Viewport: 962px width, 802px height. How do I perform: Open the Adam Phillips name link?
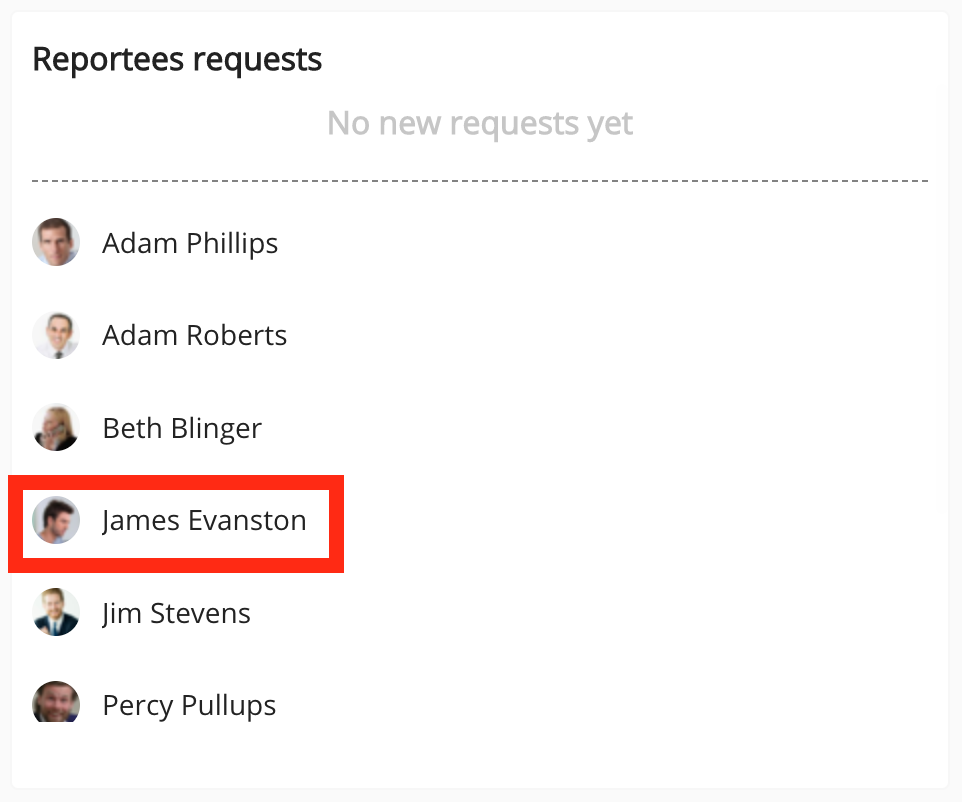coord(190,243)
